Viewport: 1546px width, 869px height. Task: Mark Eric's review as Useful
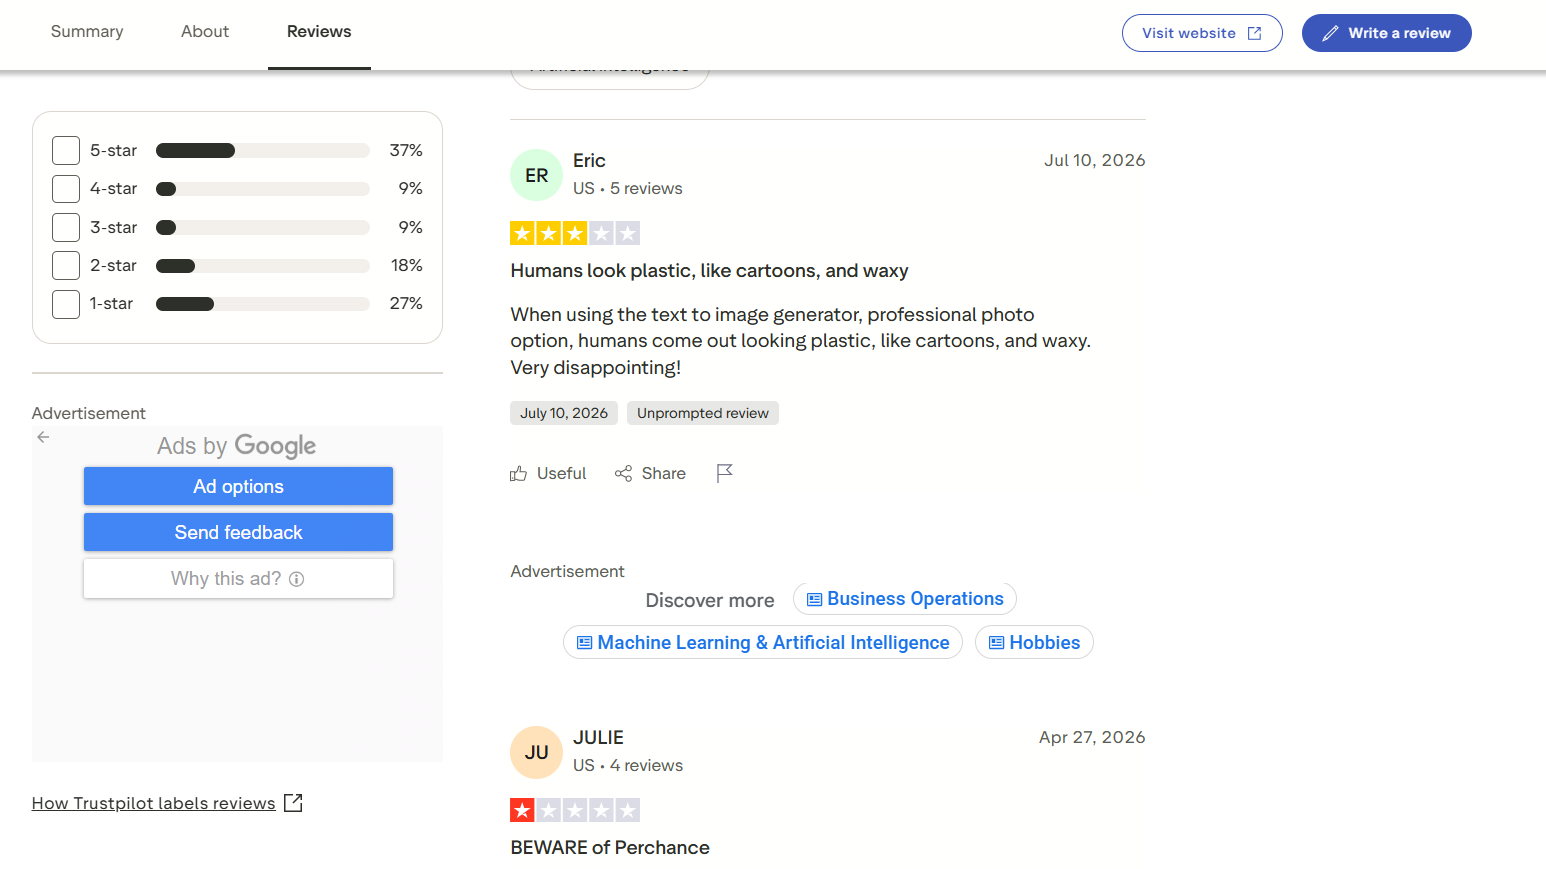[548, 473]
